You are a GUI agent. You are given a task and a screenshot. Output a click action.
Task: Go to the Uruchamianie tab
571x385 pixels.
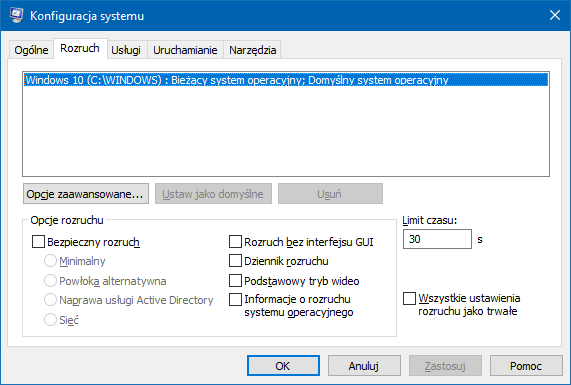[185, 50]
